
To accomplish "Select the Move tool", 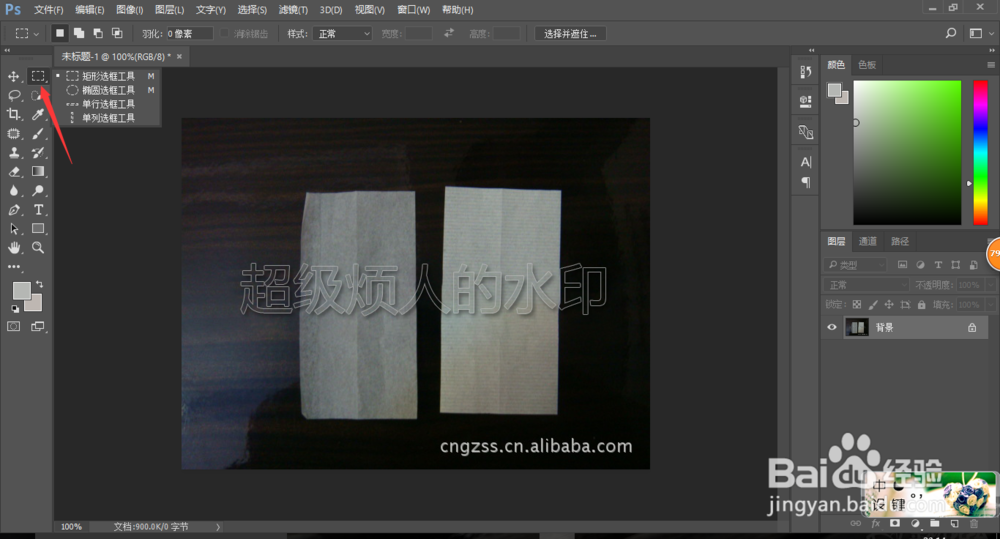I will (x=13, y=77).
